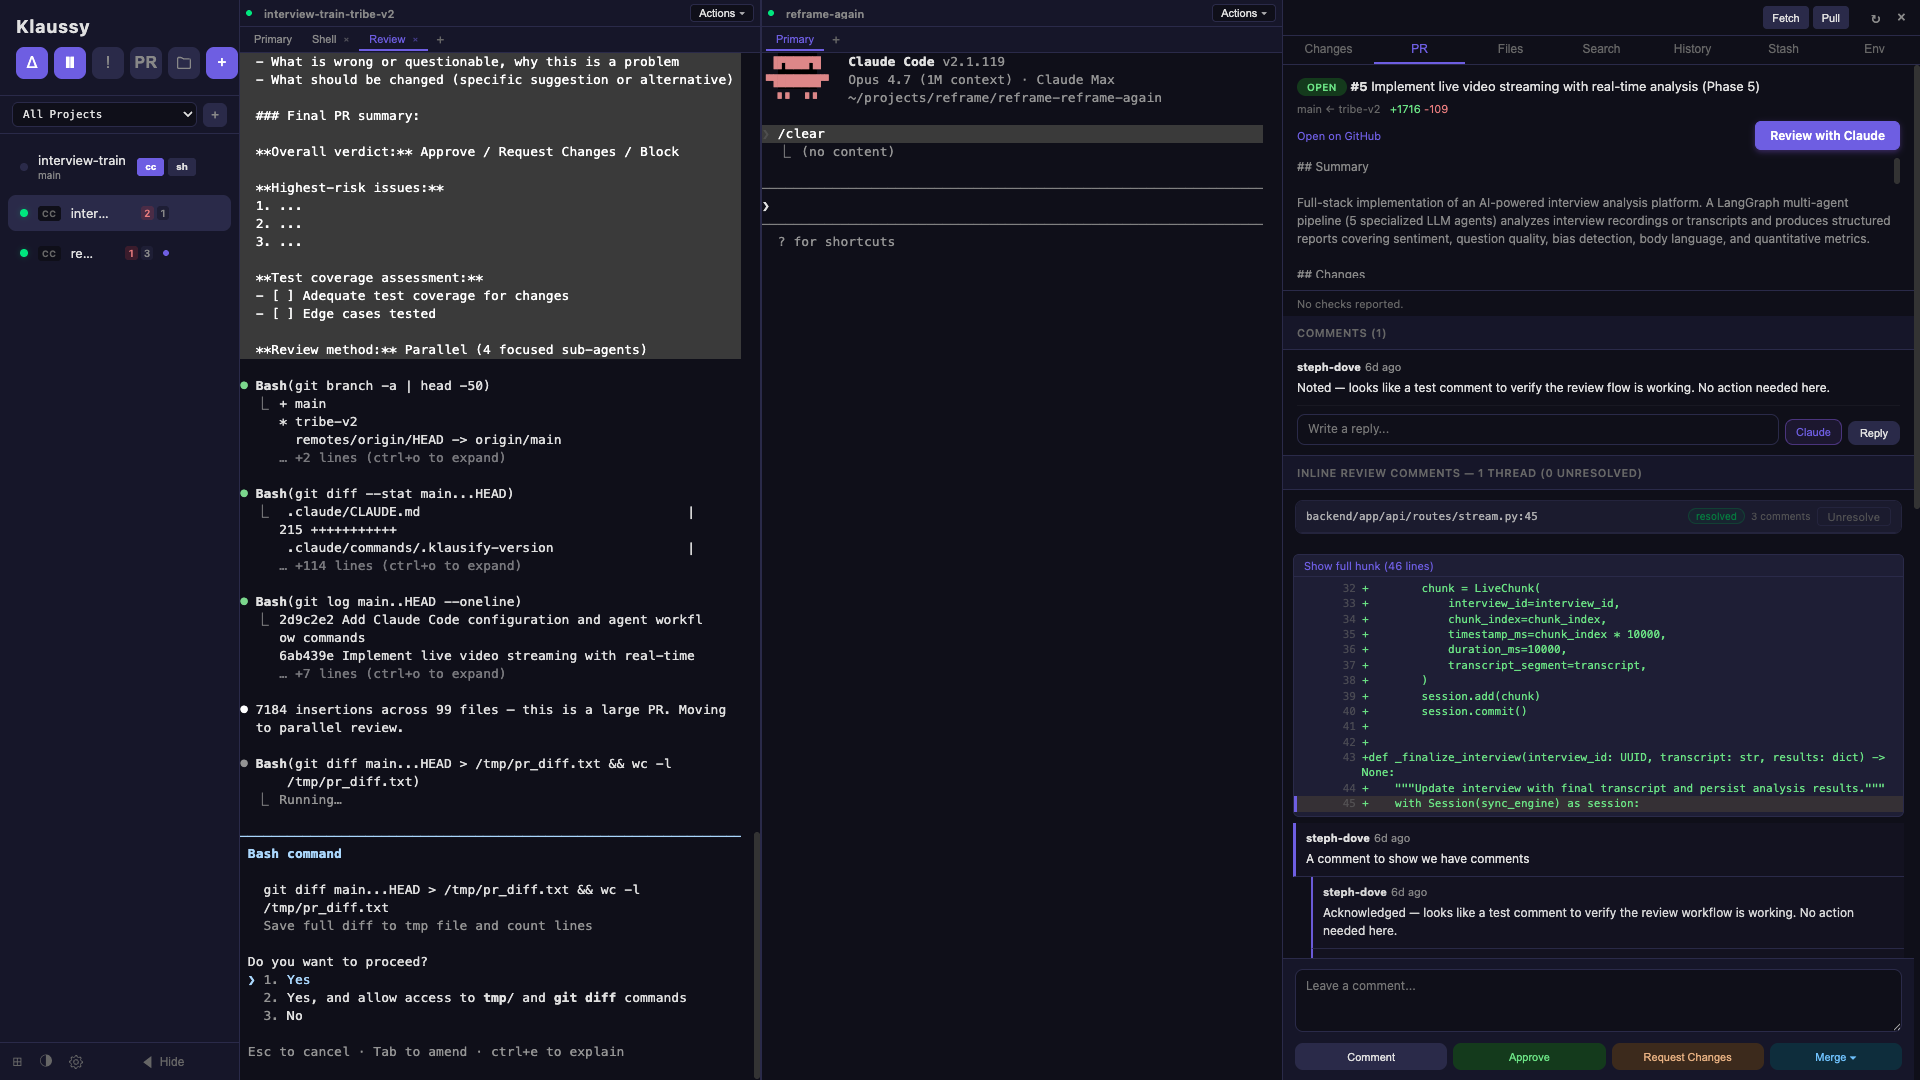The image size is (1920, 1080).
Task: Click the grid layout icon at bottom left
Action: [x=17, y=1062]
